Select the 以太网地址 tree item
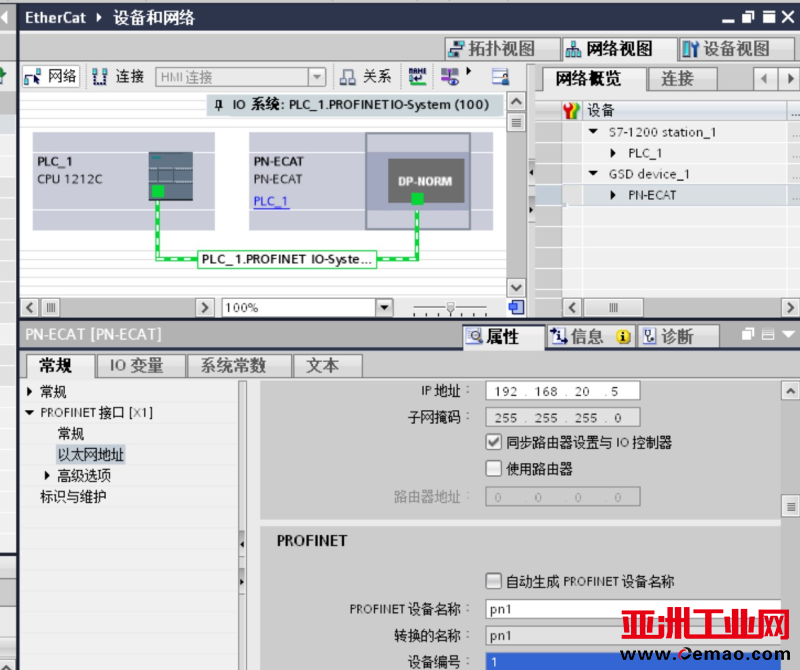This screenshot has width=800, height=670. pos(91,454)
